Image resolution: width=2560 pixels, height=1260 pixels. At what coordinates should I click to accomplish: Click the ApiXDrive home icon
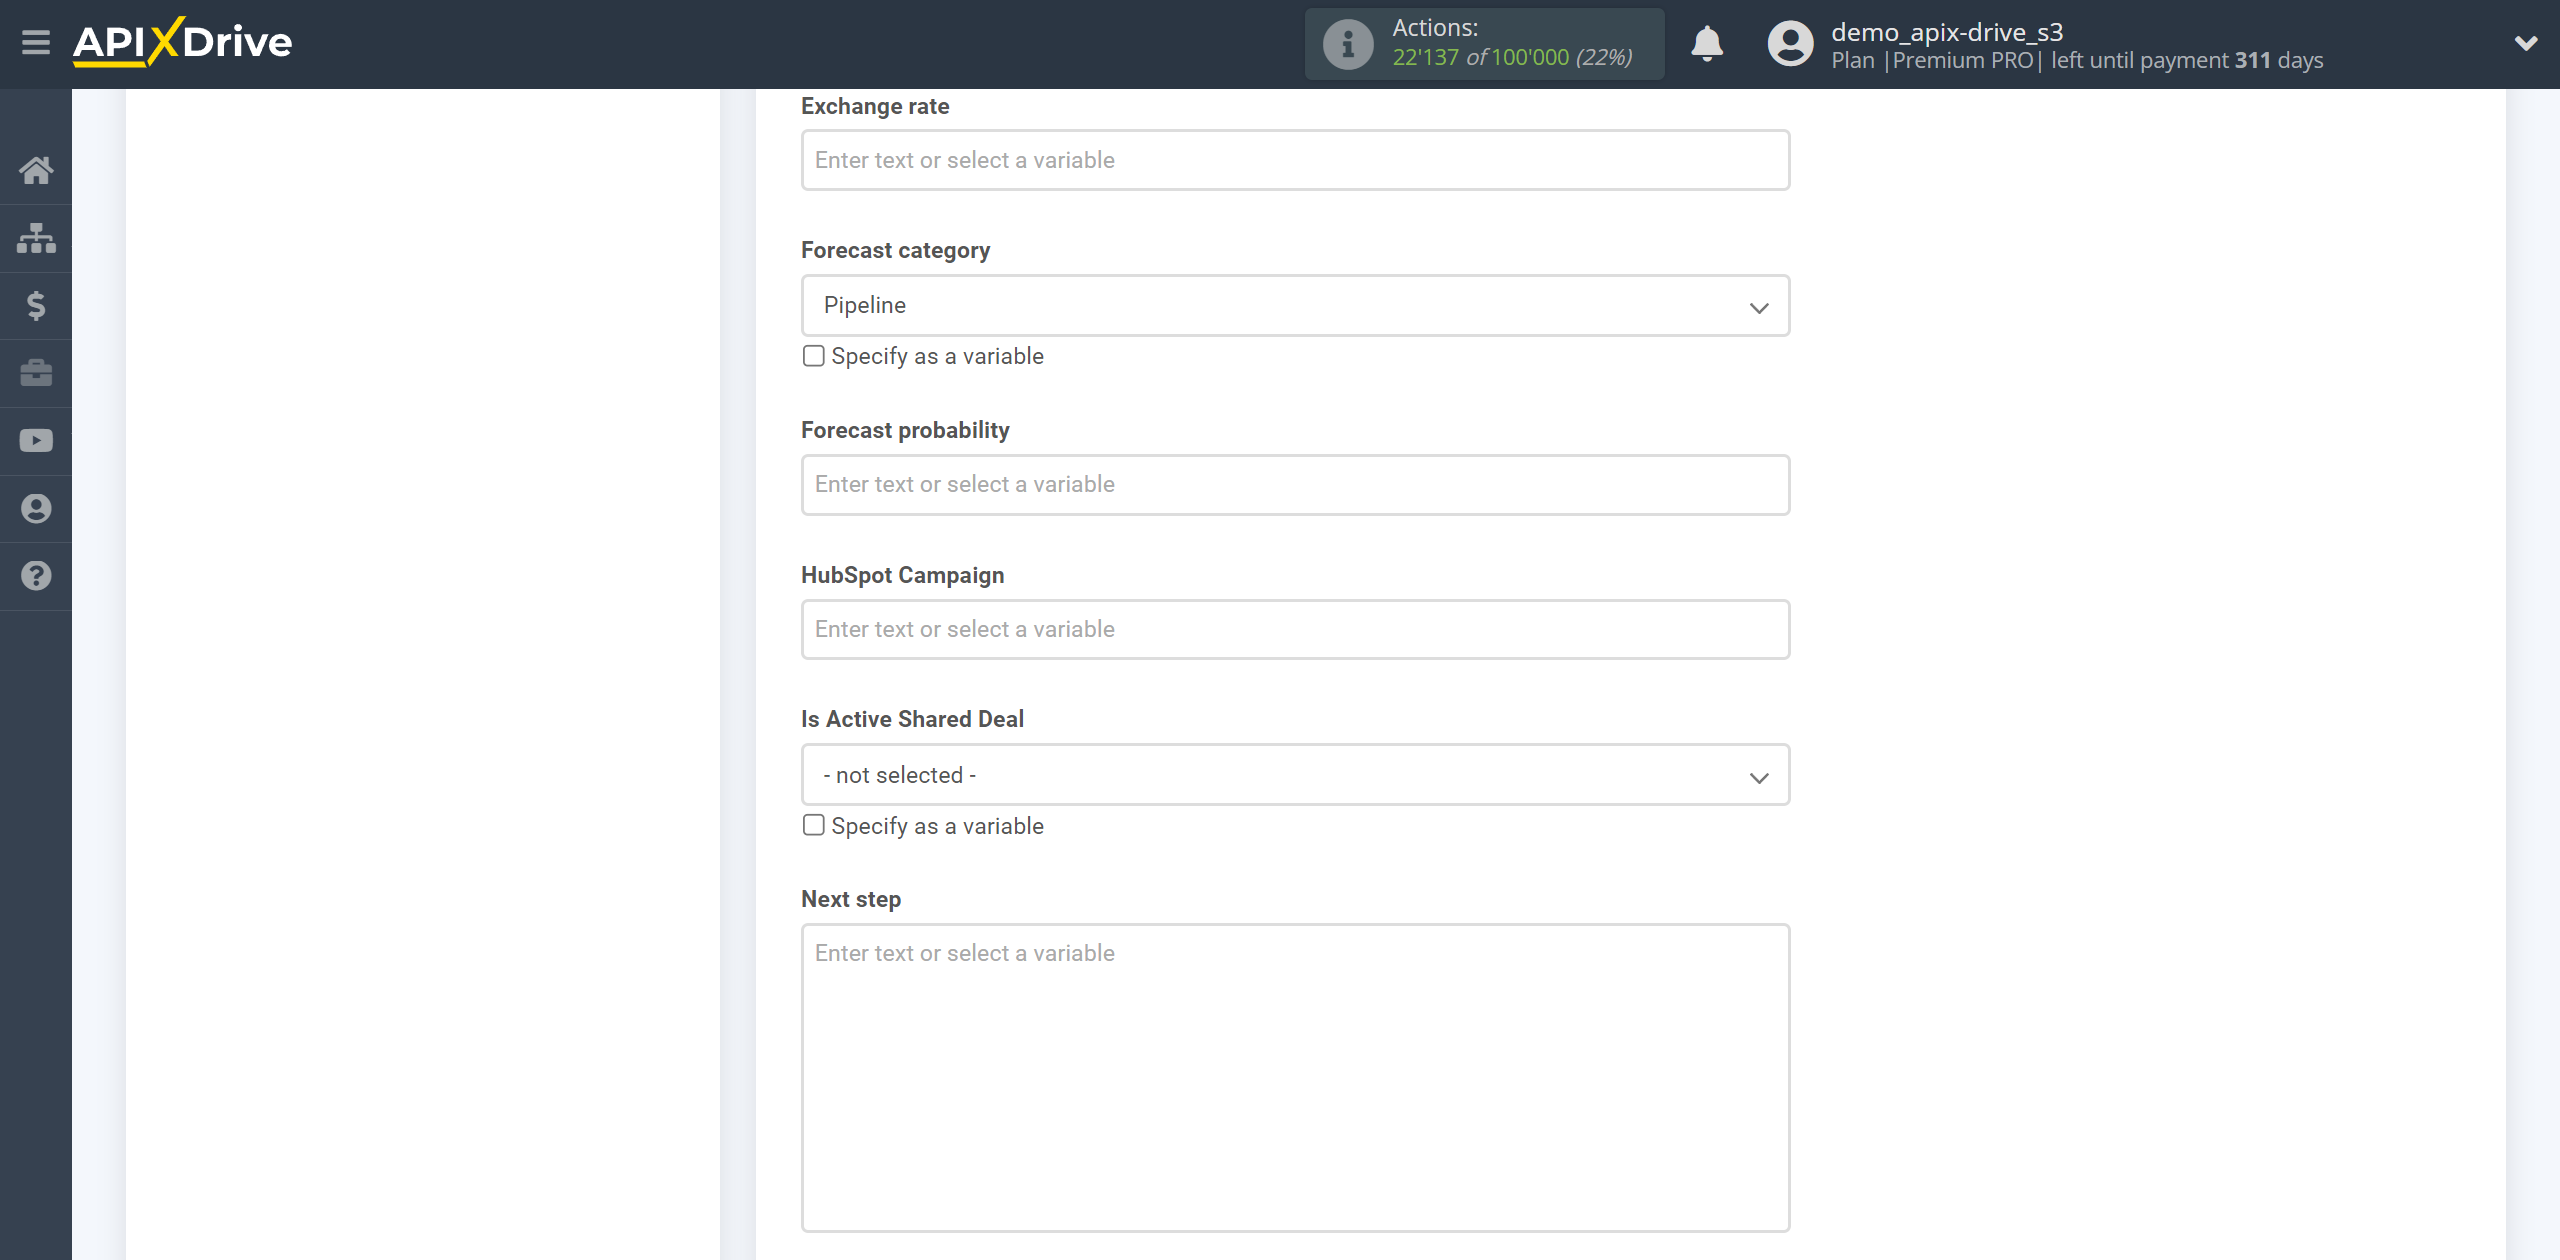pyautogui.click(x=34, y=170)
